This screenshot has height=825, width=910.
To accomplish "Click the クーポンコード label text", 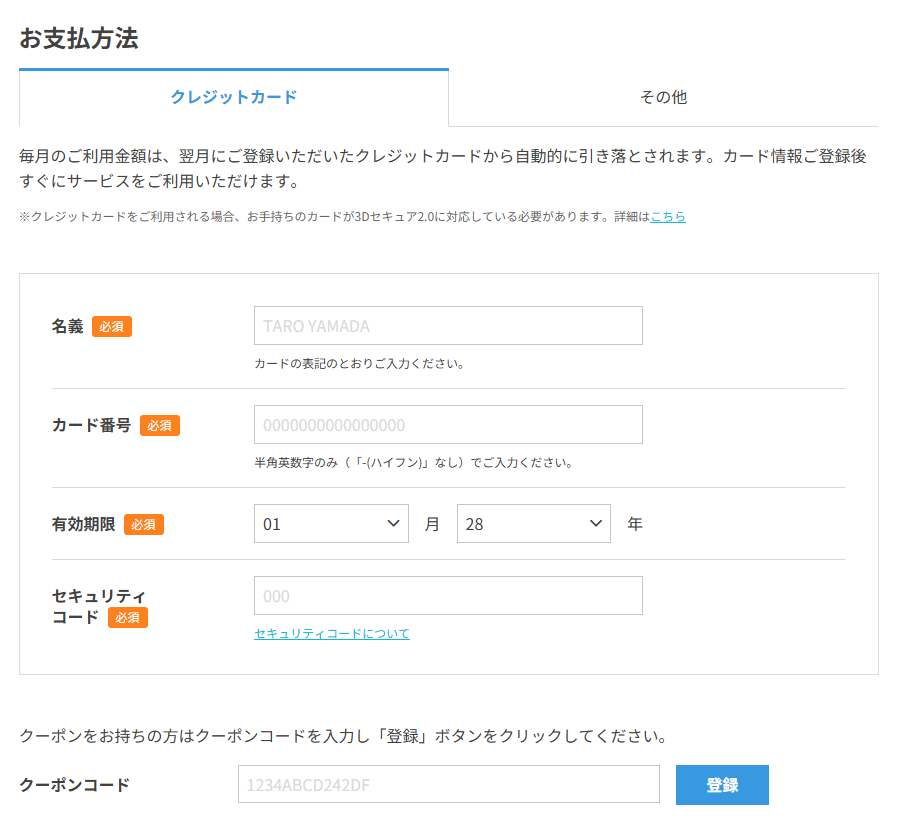I will [74, 785].
